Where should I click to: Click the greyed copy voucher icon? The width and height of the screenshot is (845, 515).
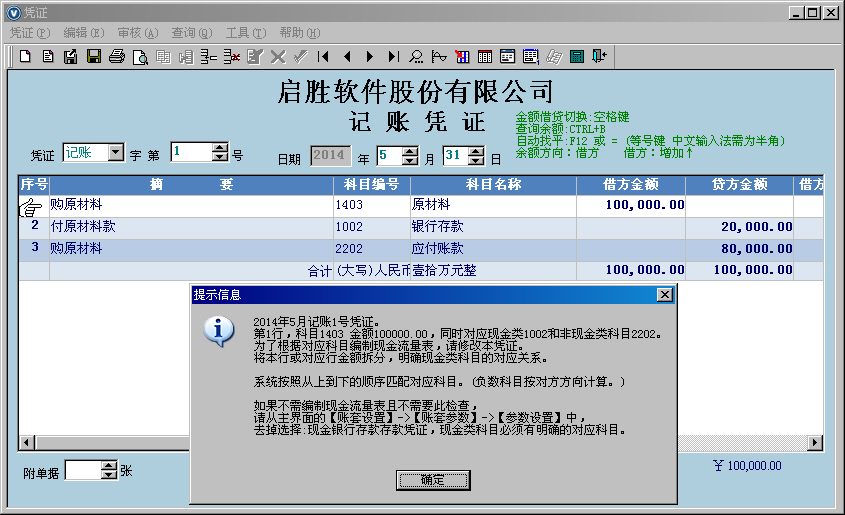click(x=163, y=56)
